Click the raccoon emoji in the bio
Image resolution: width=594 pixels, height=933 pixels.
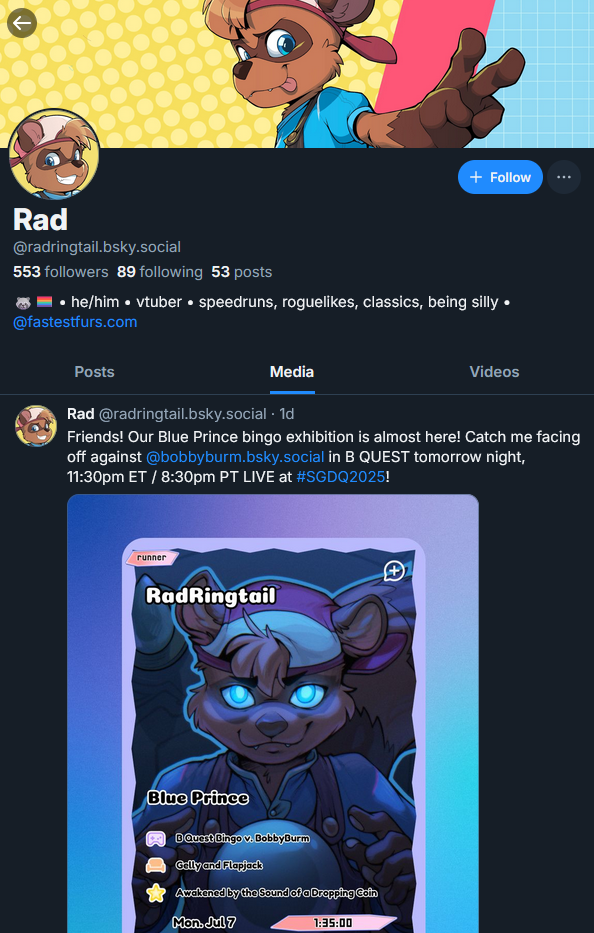tap(23, 303)
